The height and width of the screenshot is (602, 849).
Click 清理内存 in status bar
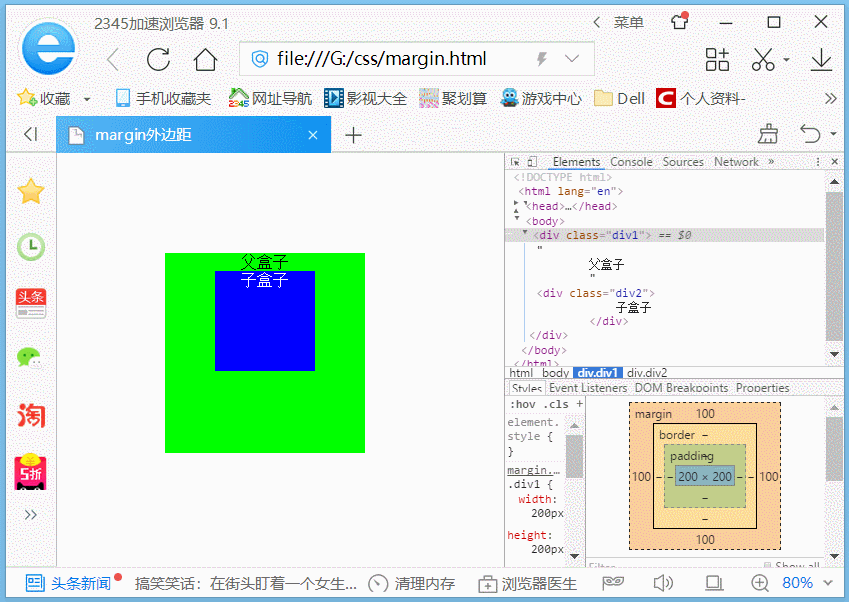(x=412, y=583)
